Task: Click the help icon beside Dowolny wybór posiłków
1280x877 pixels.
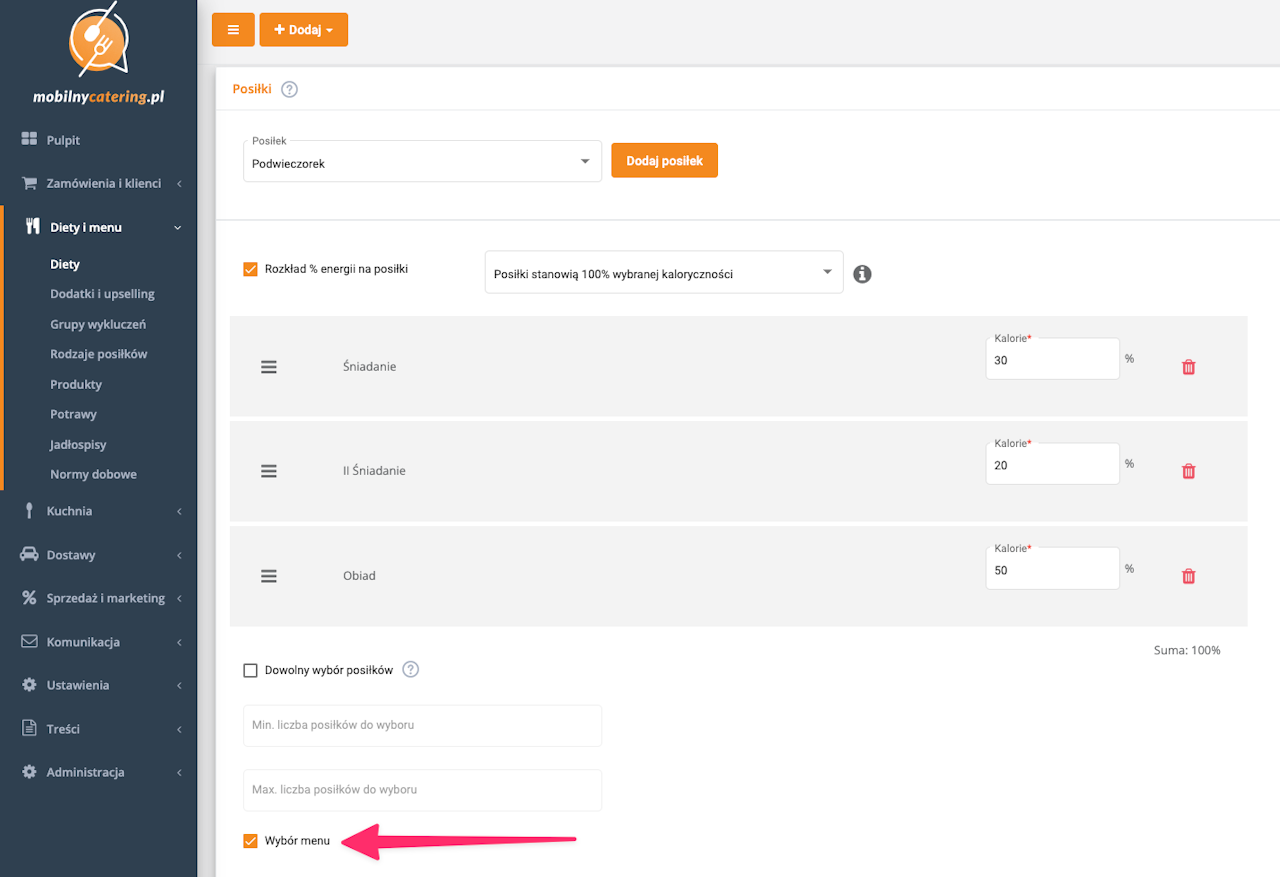Action: coord(410,670)
